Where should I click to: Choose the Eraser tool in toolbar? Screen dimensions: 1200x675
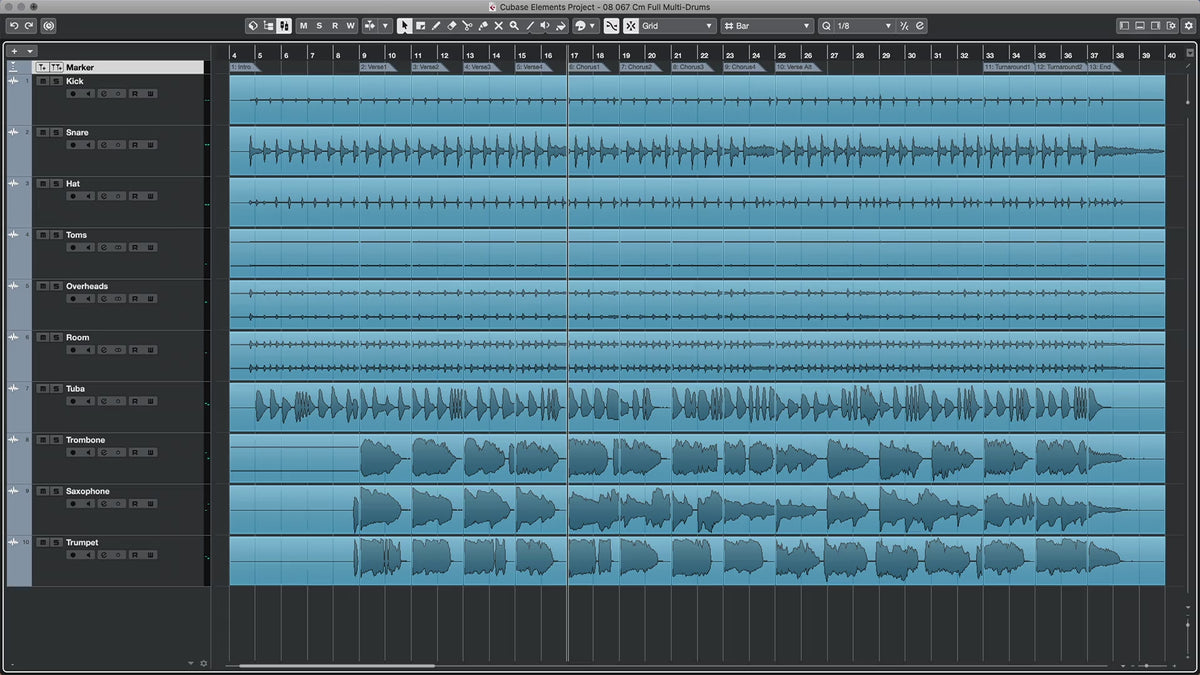[x=451, y=26]
